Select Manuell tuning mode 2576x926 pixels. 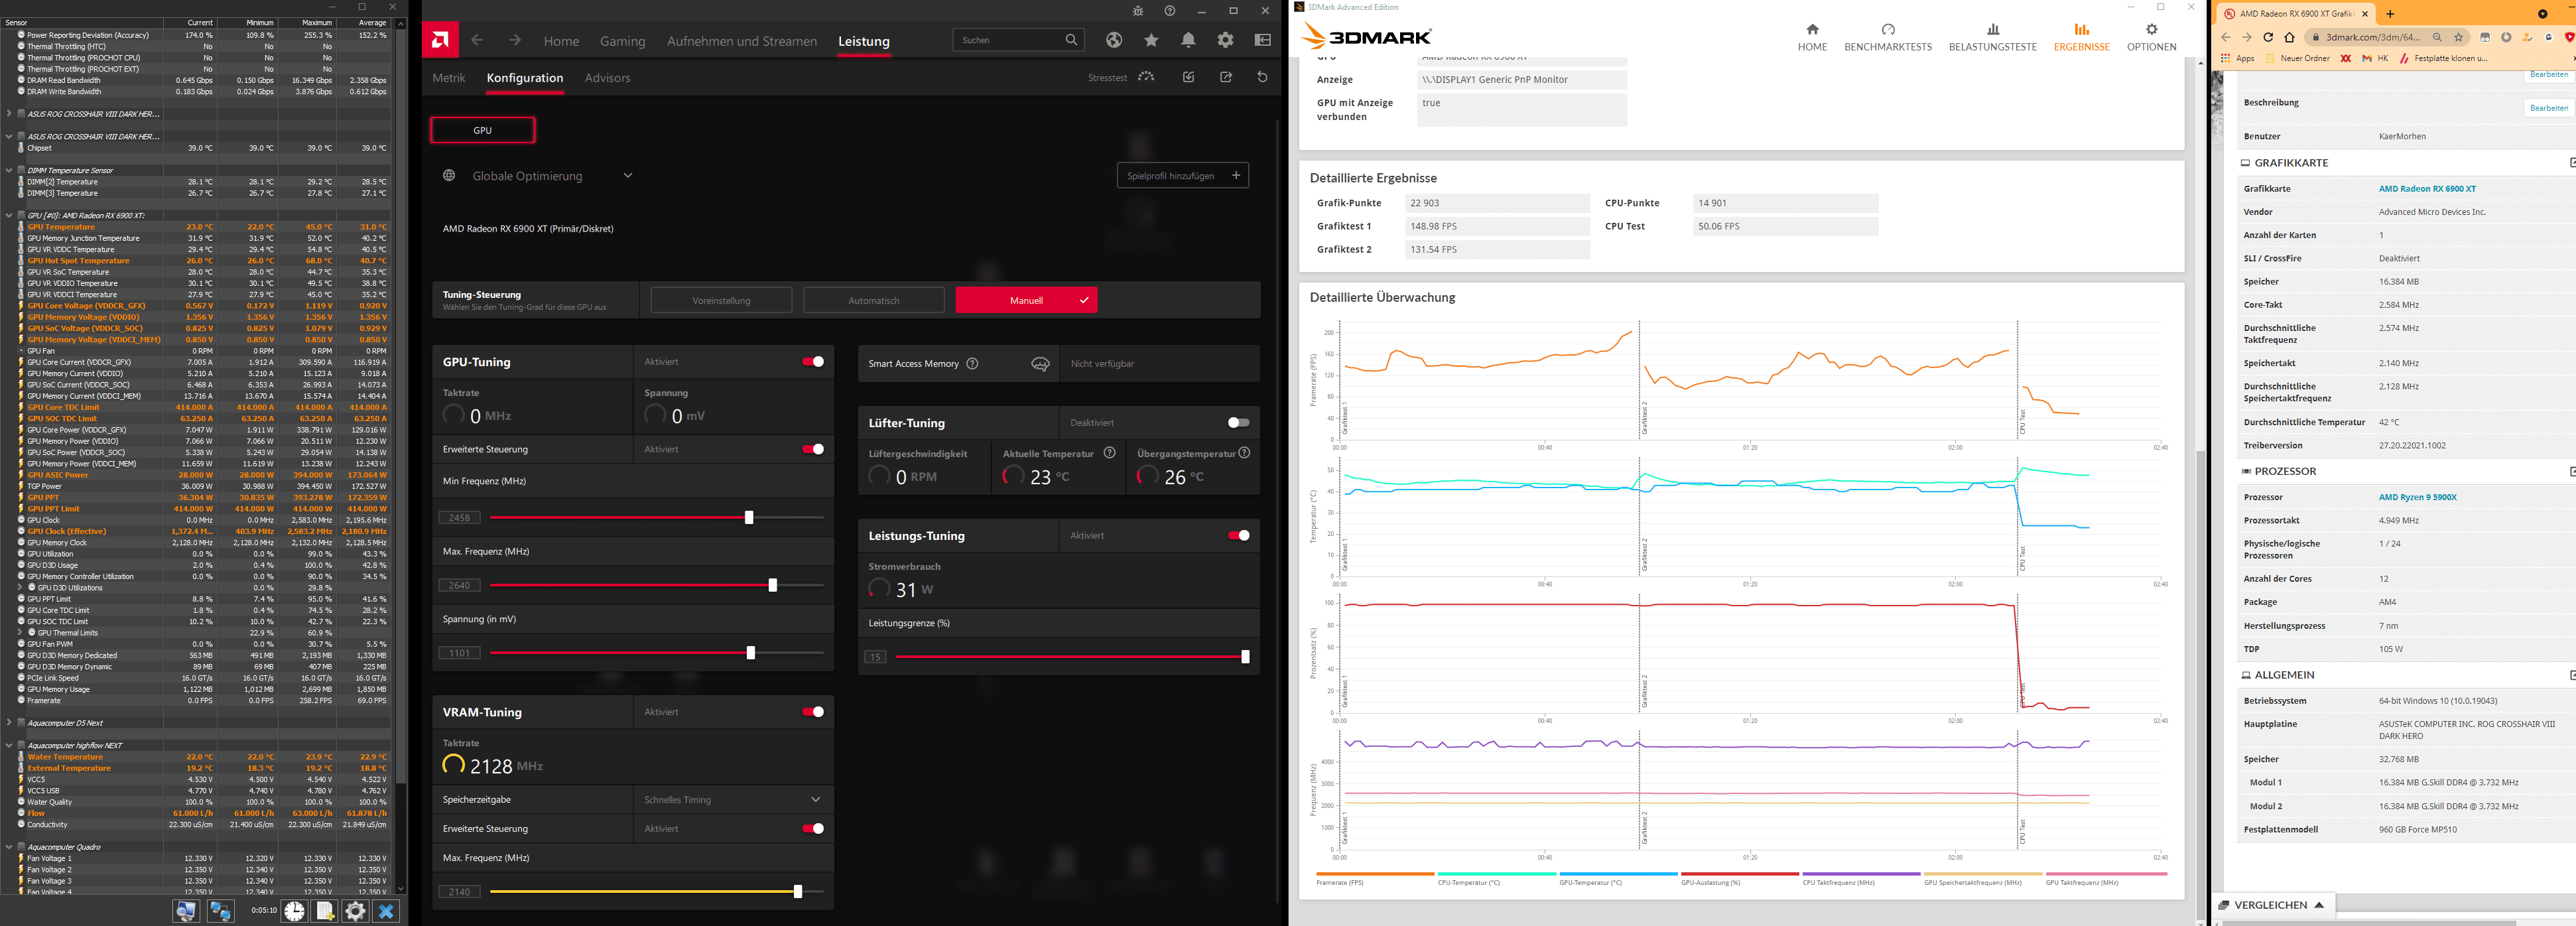coord(1026,300)
